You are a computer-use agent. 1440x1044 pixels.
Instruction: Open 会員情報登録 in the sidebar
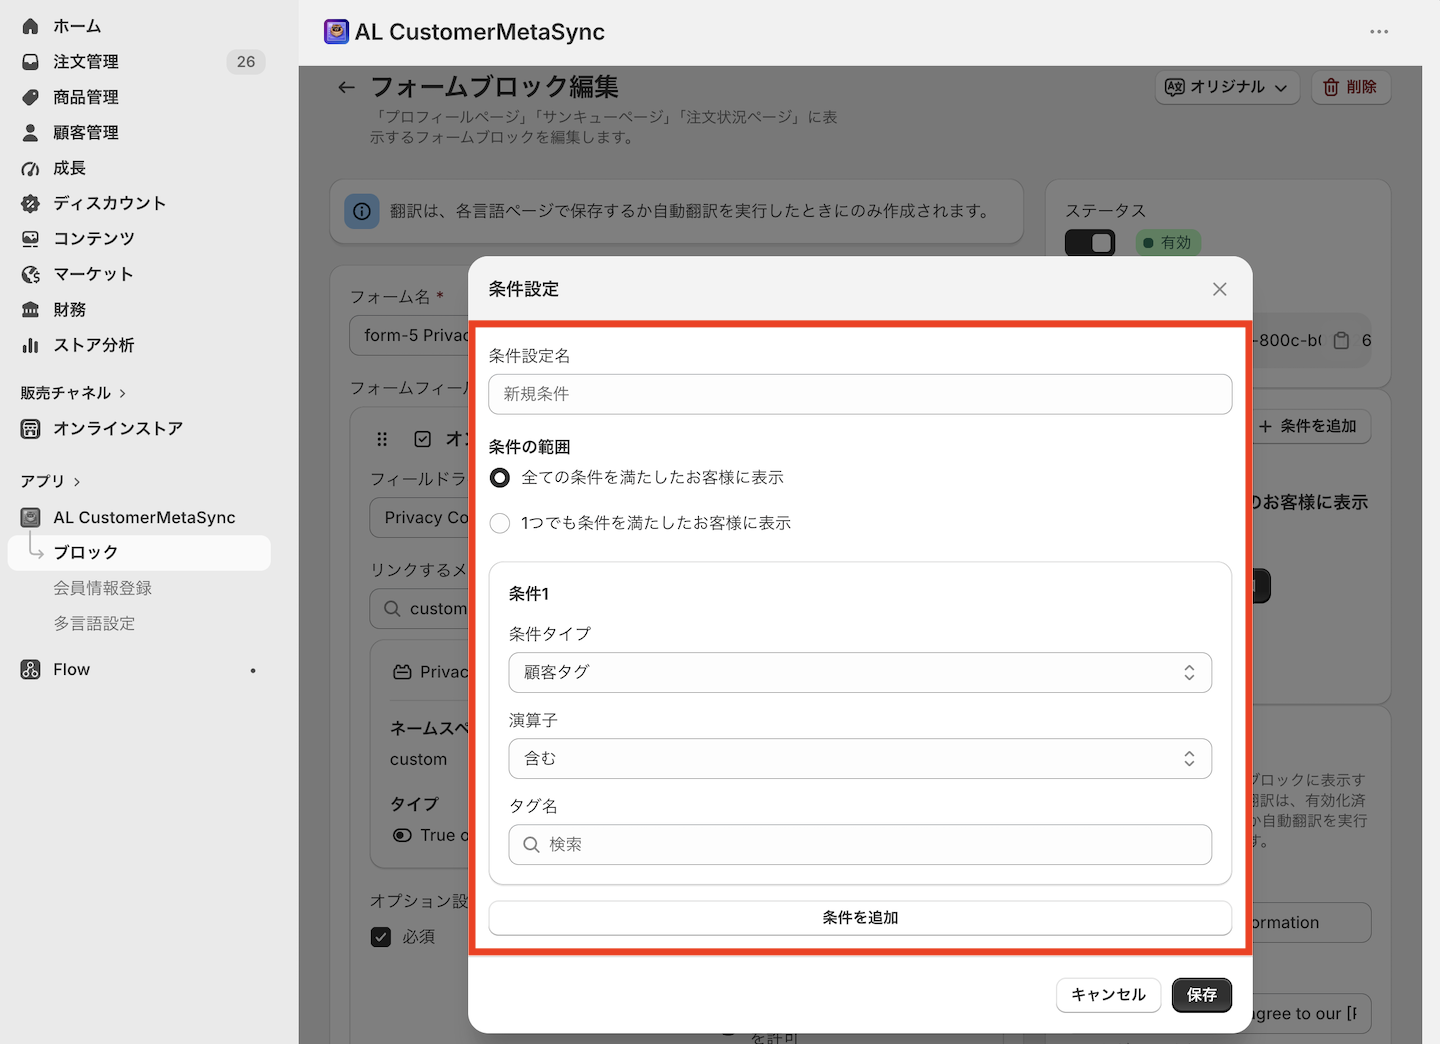(x=102, y=588)
